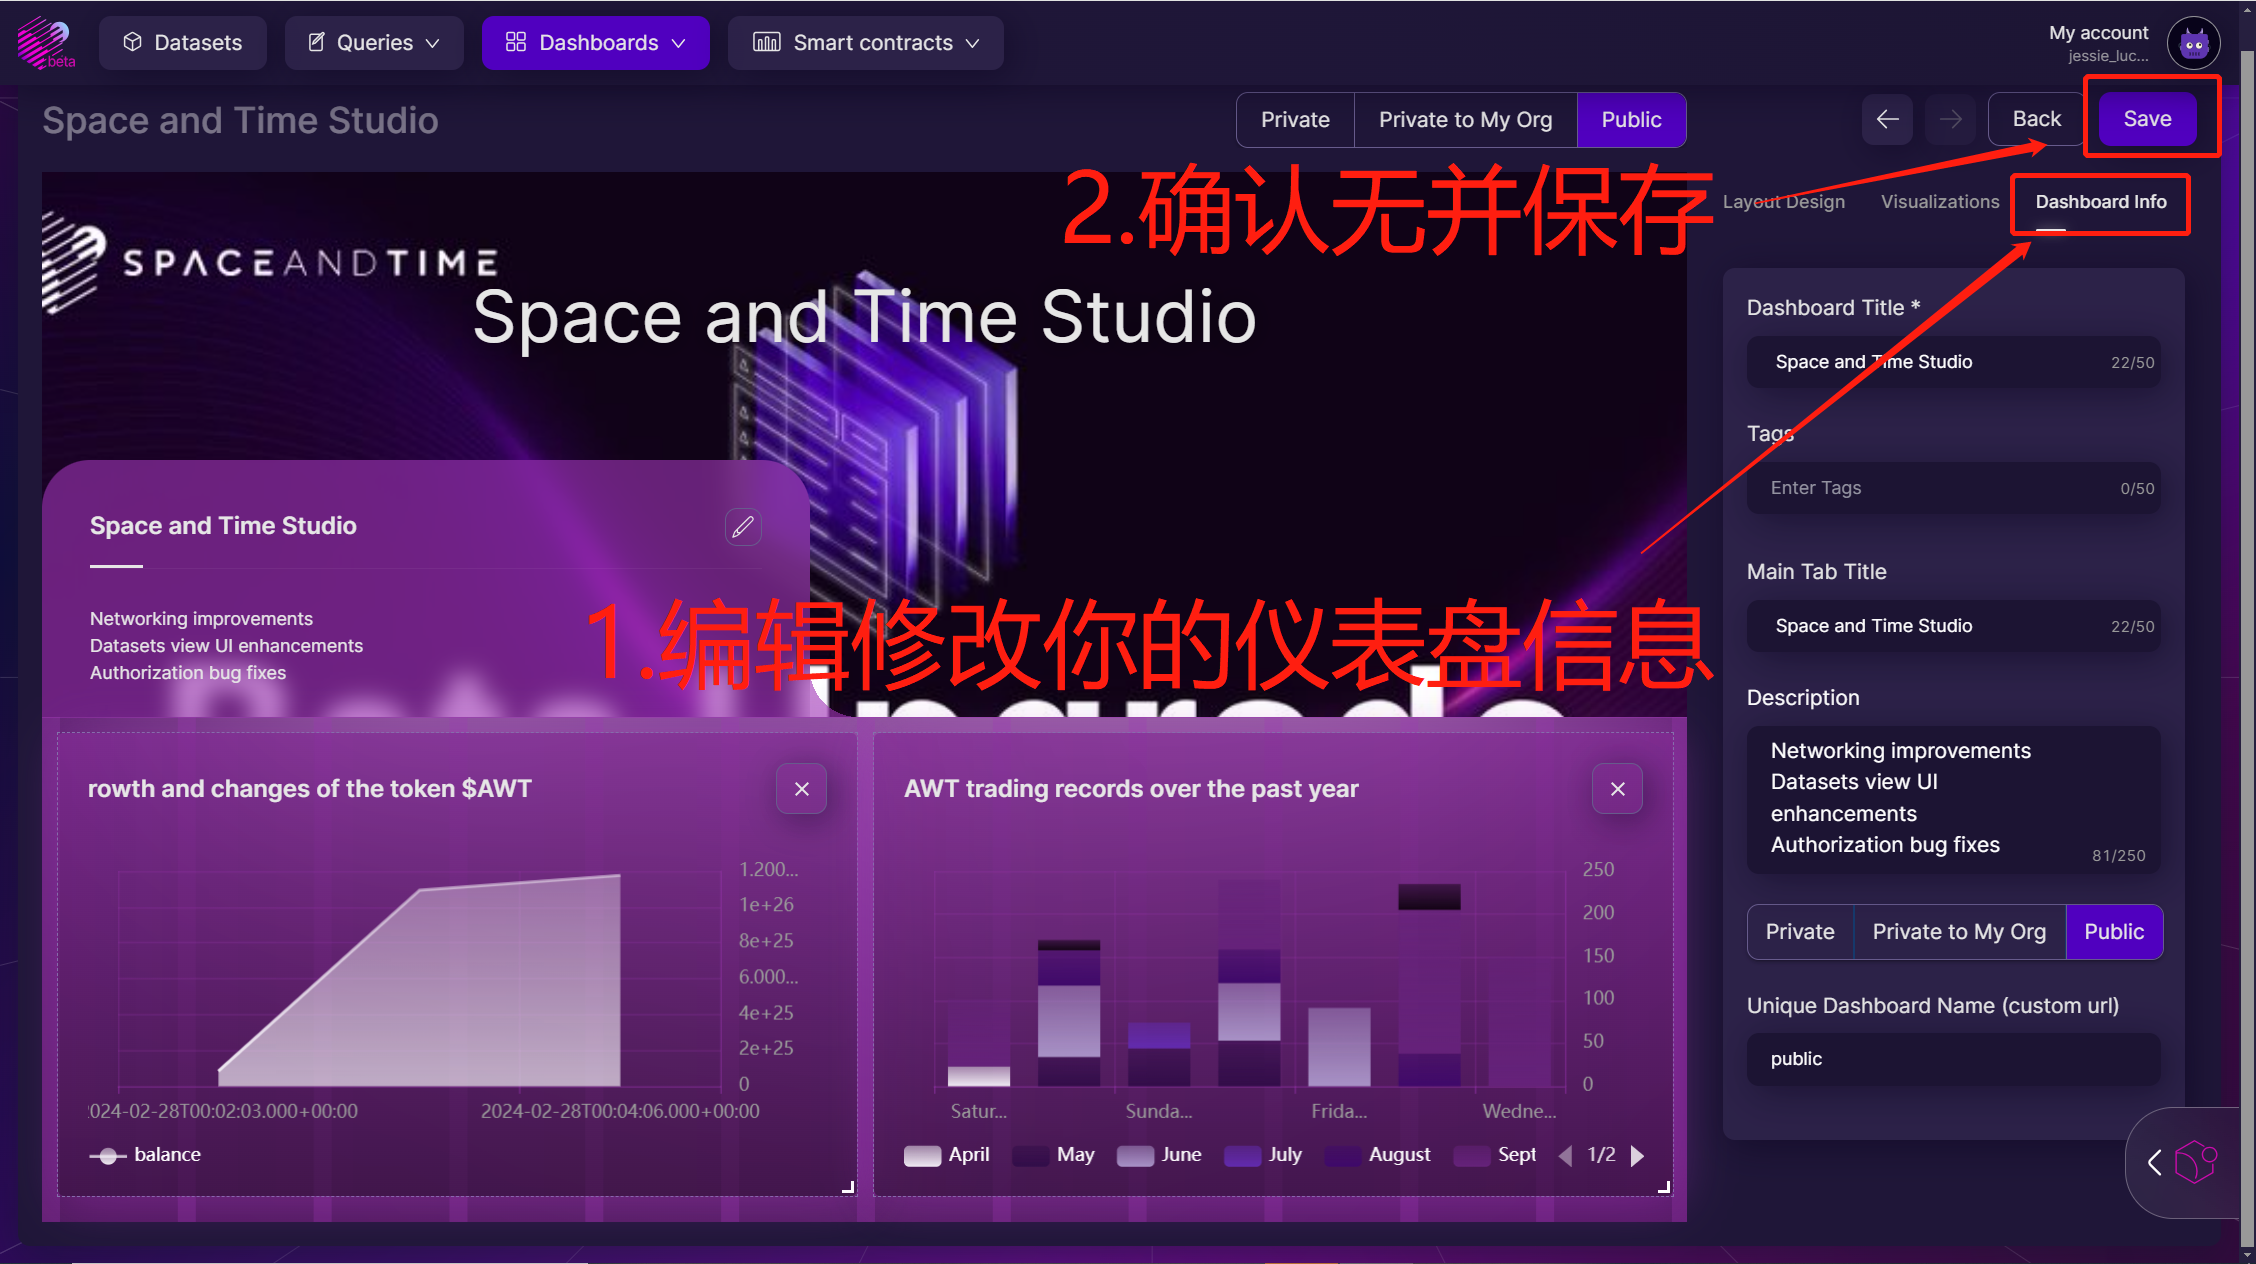Toggle the balance legend series

146,1155
